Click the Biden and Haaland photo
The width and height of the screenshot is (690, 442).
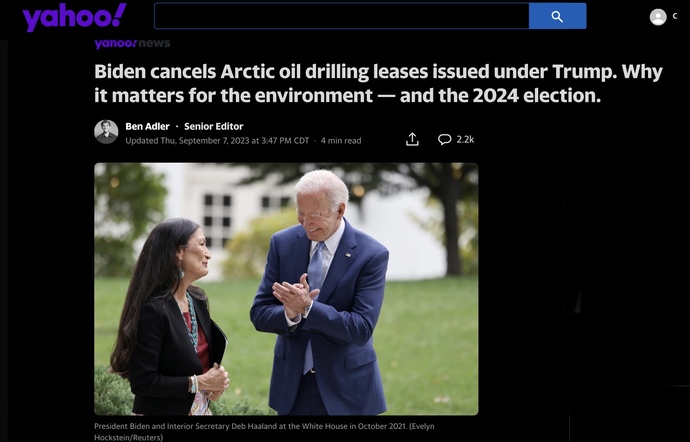coord(286,289)
